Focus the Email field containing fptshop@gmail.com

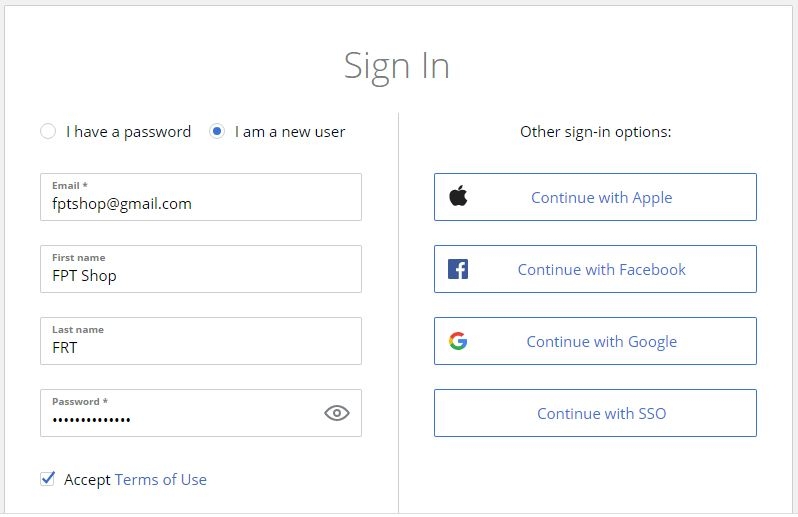tap(201, 197)
